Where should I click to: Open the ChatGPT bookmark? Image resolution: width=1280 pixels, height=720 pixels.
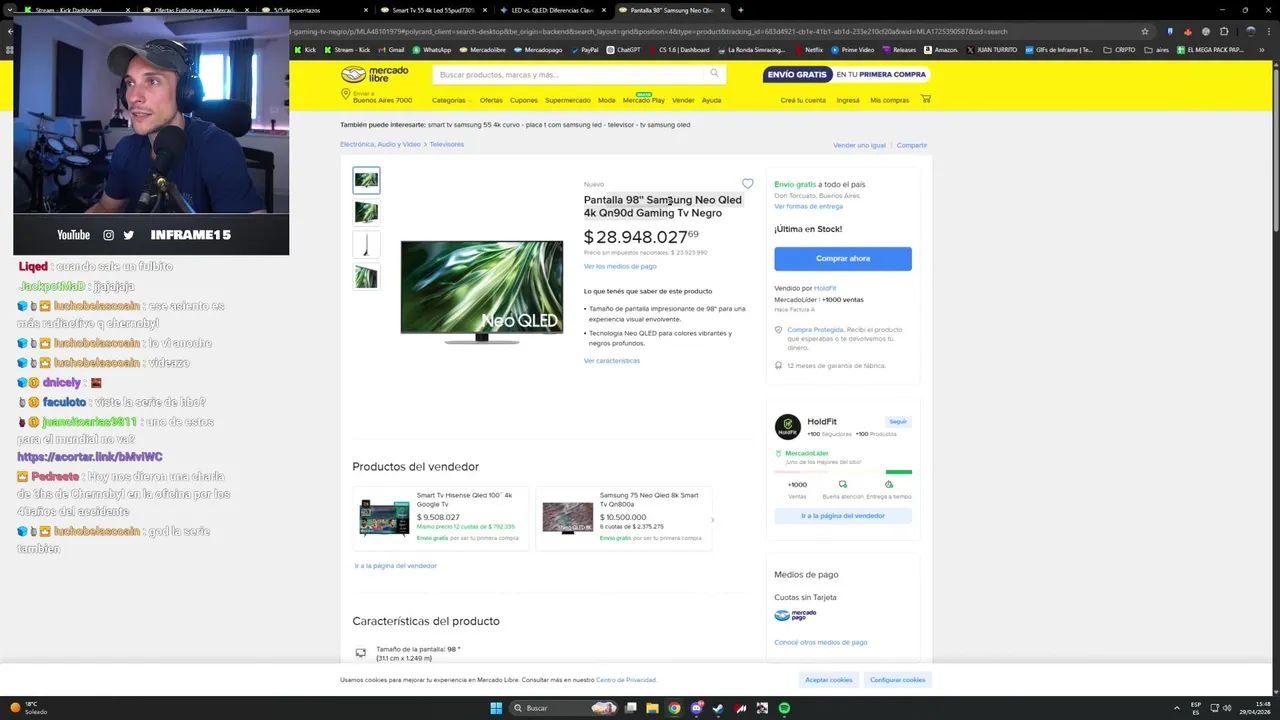[623, 49]
